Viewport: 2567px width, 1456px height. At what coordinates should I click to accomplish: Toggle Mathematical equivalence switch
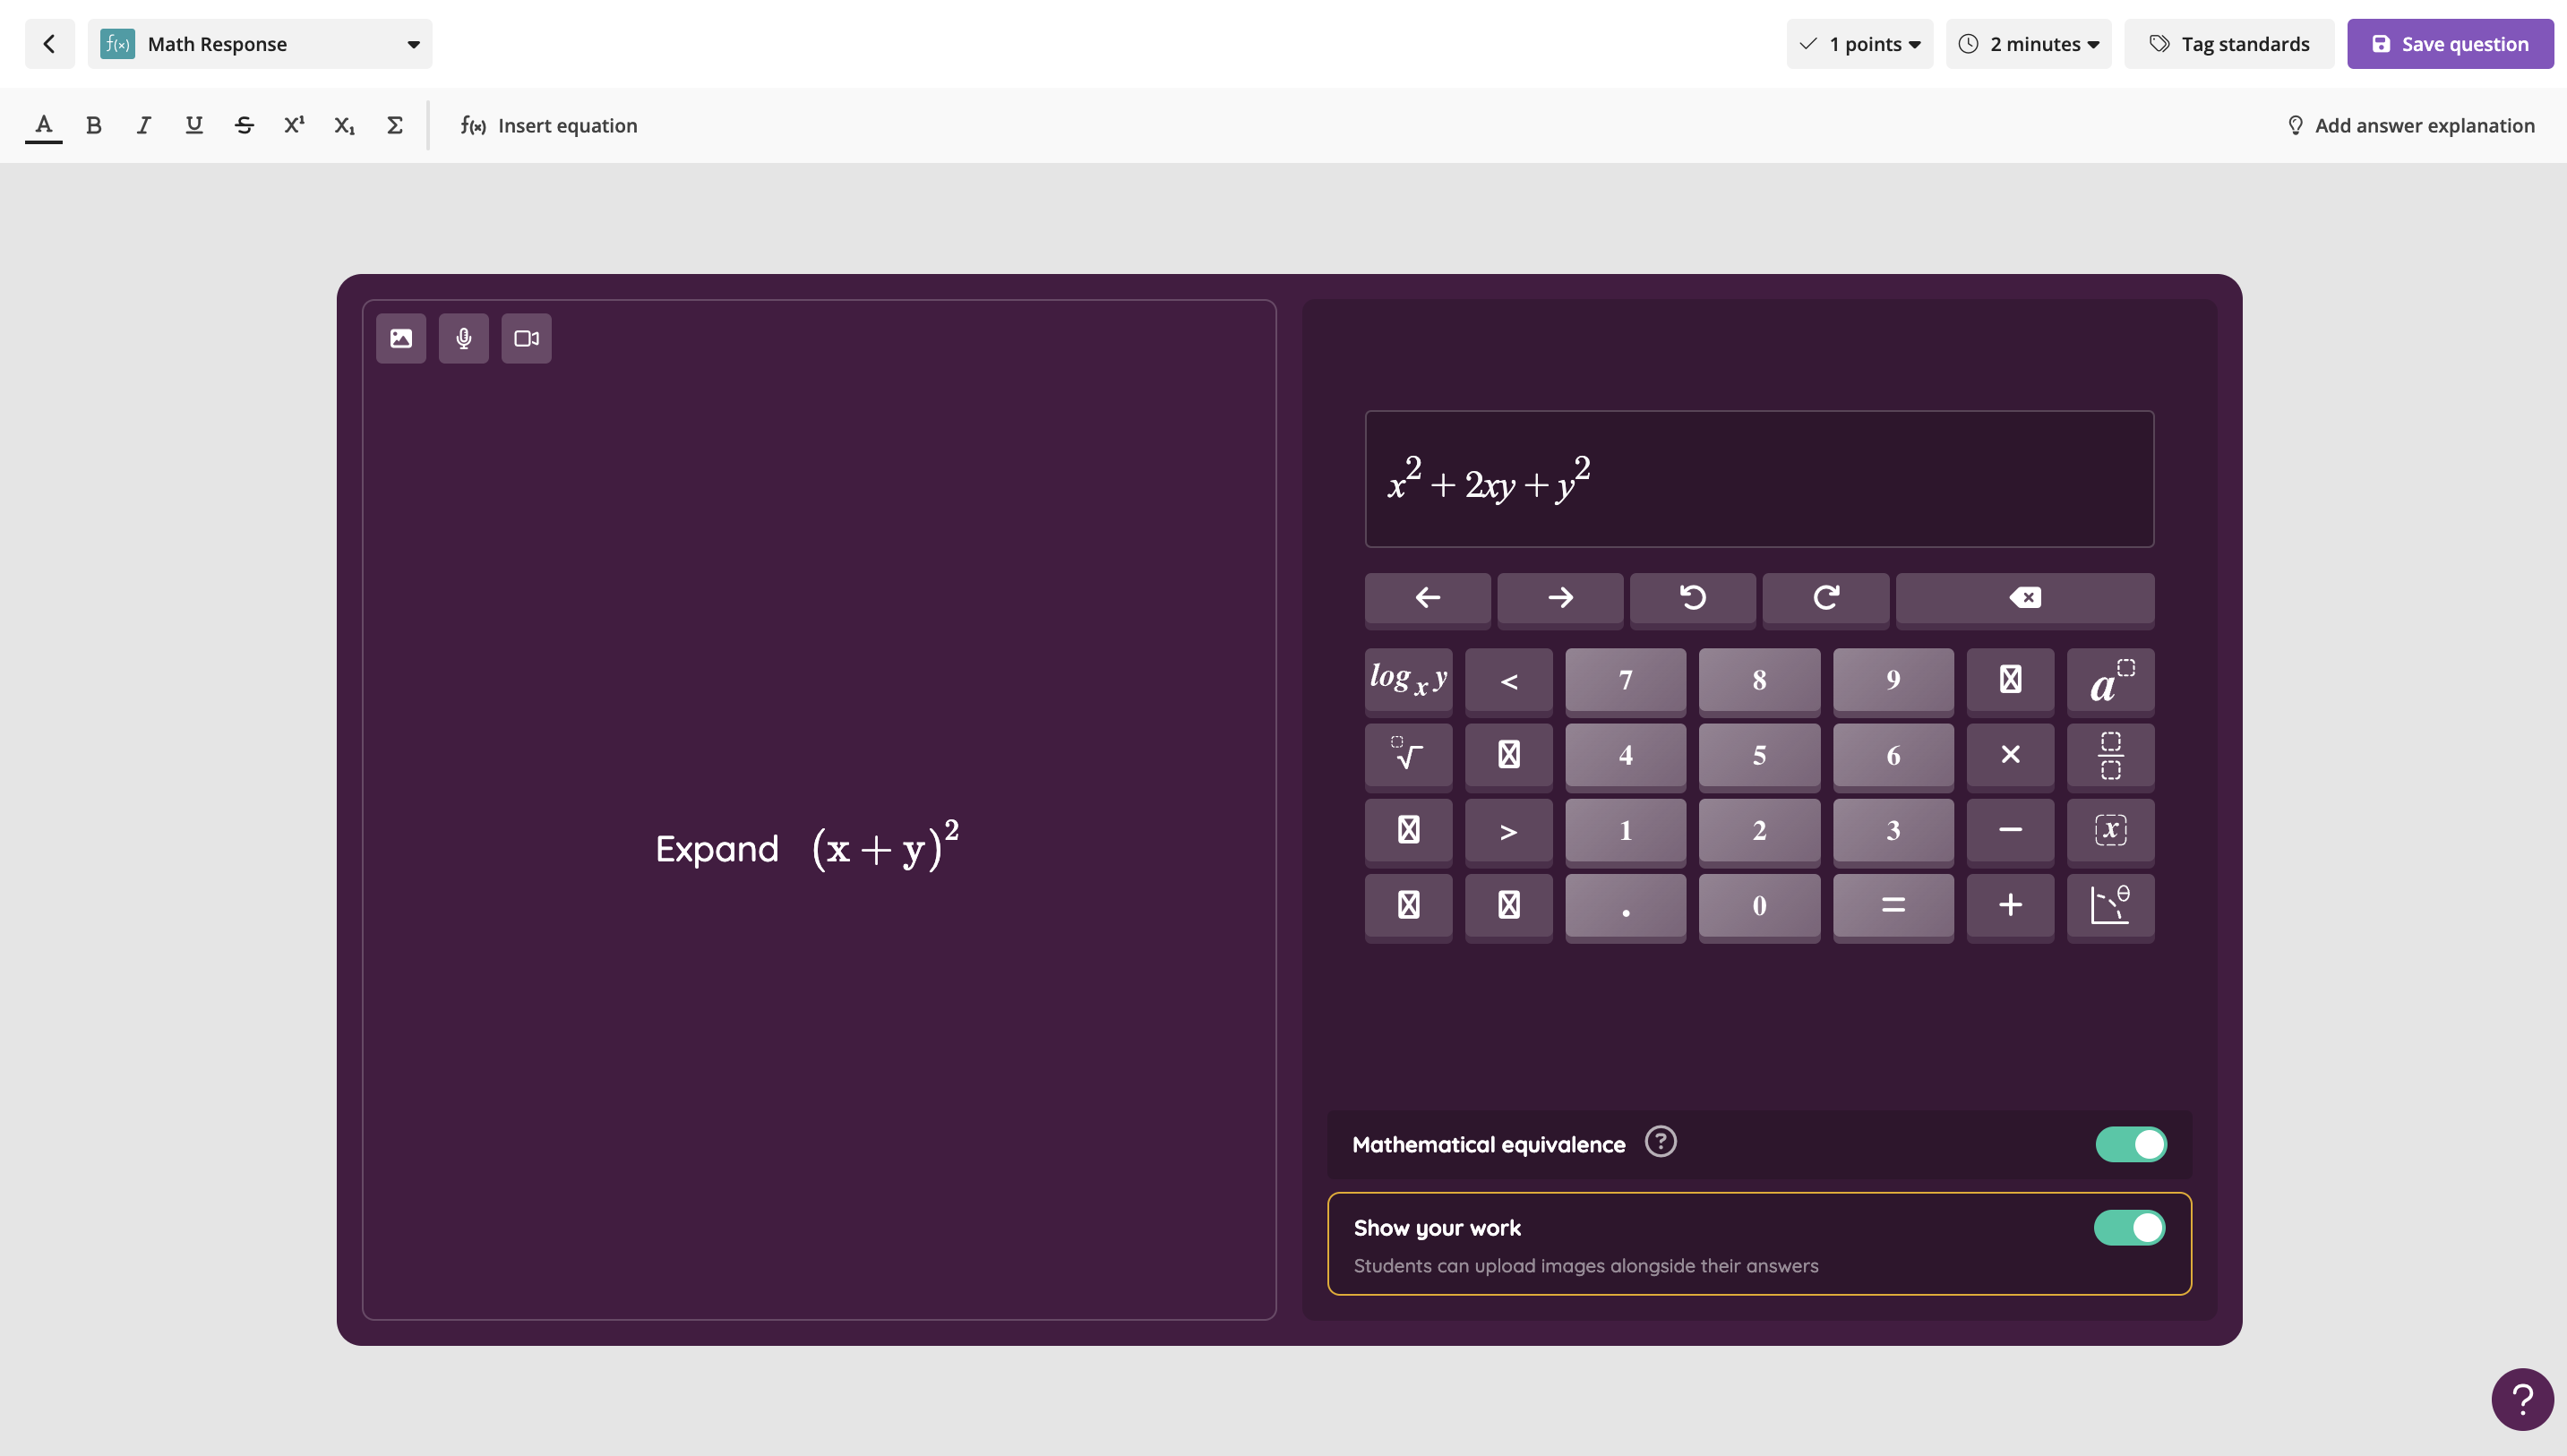[2131, 1144]
